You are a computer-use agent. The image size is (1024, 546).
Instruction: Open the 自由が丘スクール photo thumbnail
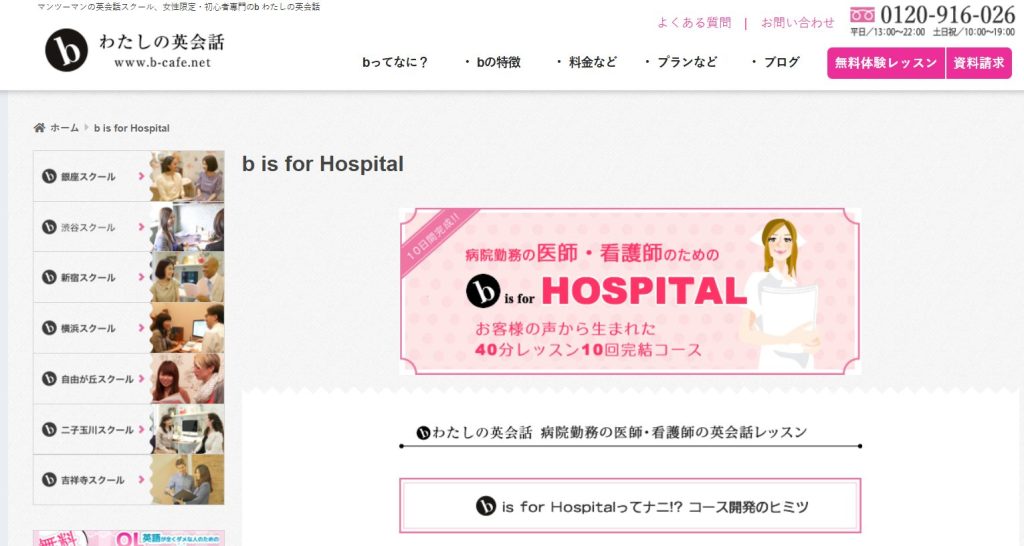pos(187,379)
